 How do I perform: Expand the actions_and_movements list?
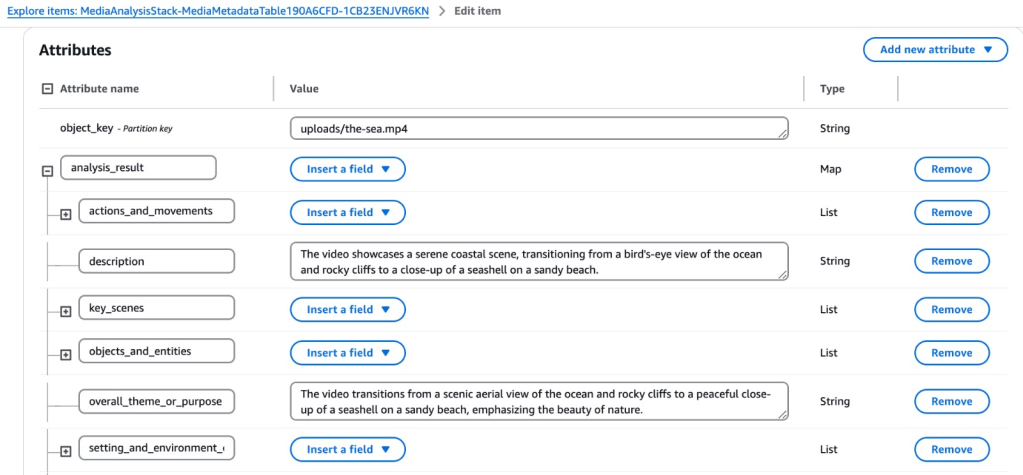66,214
